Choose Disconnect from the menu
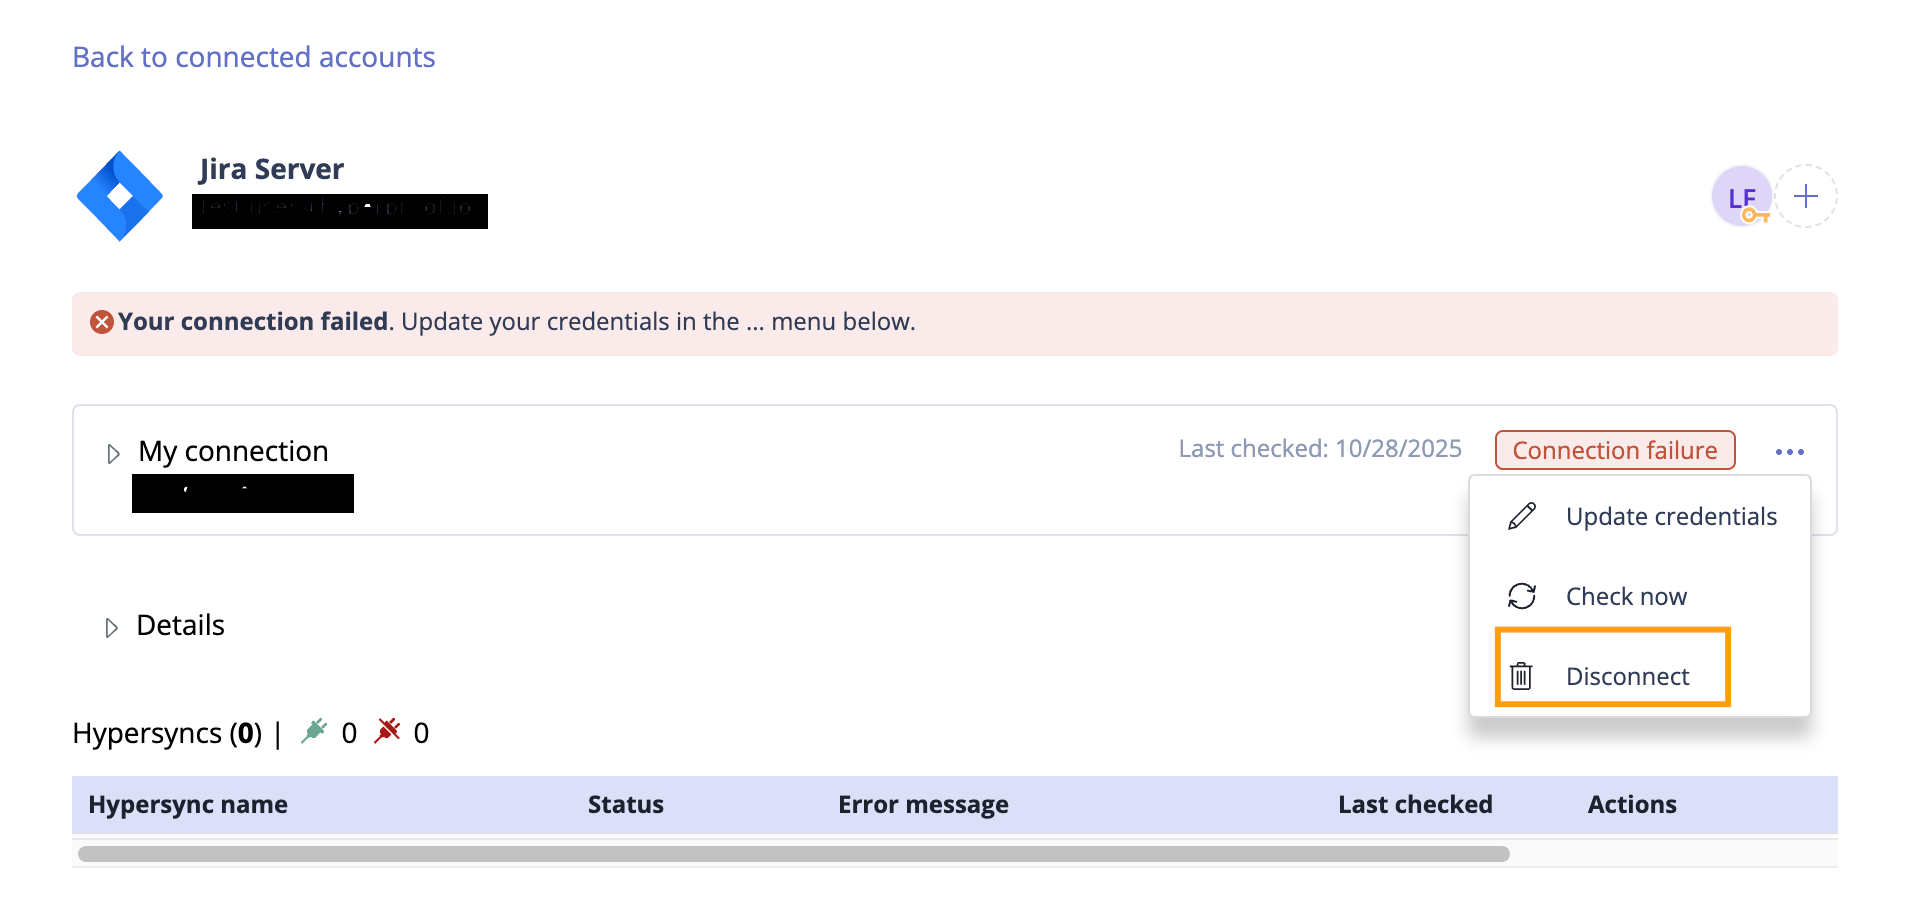This screenshot has height=910, width=1906. click(x=1627, y=676)
